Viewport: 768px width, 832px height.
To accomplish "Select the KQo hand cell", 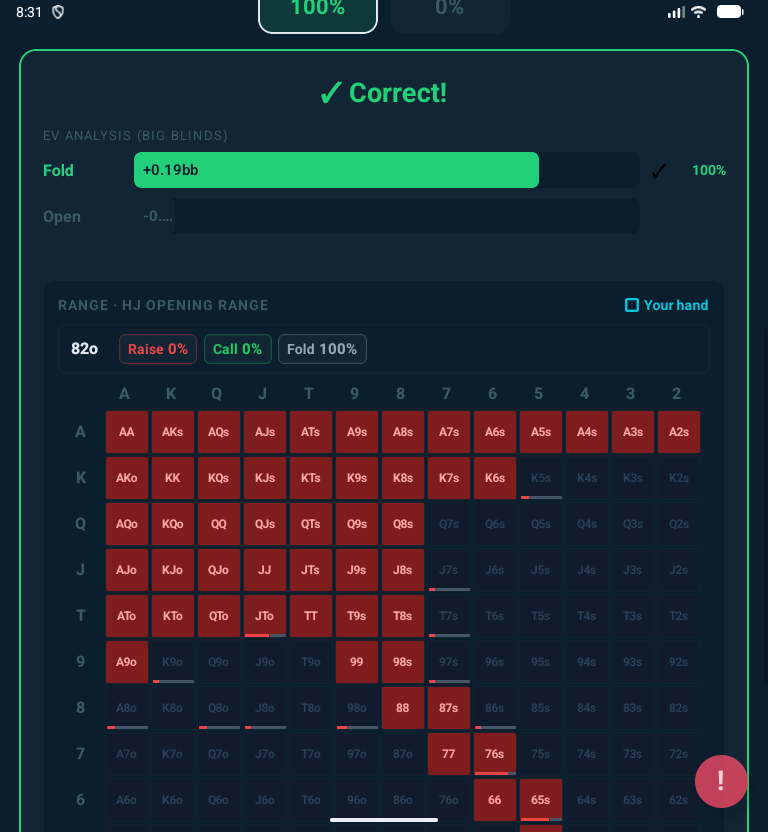I will 173,524.
